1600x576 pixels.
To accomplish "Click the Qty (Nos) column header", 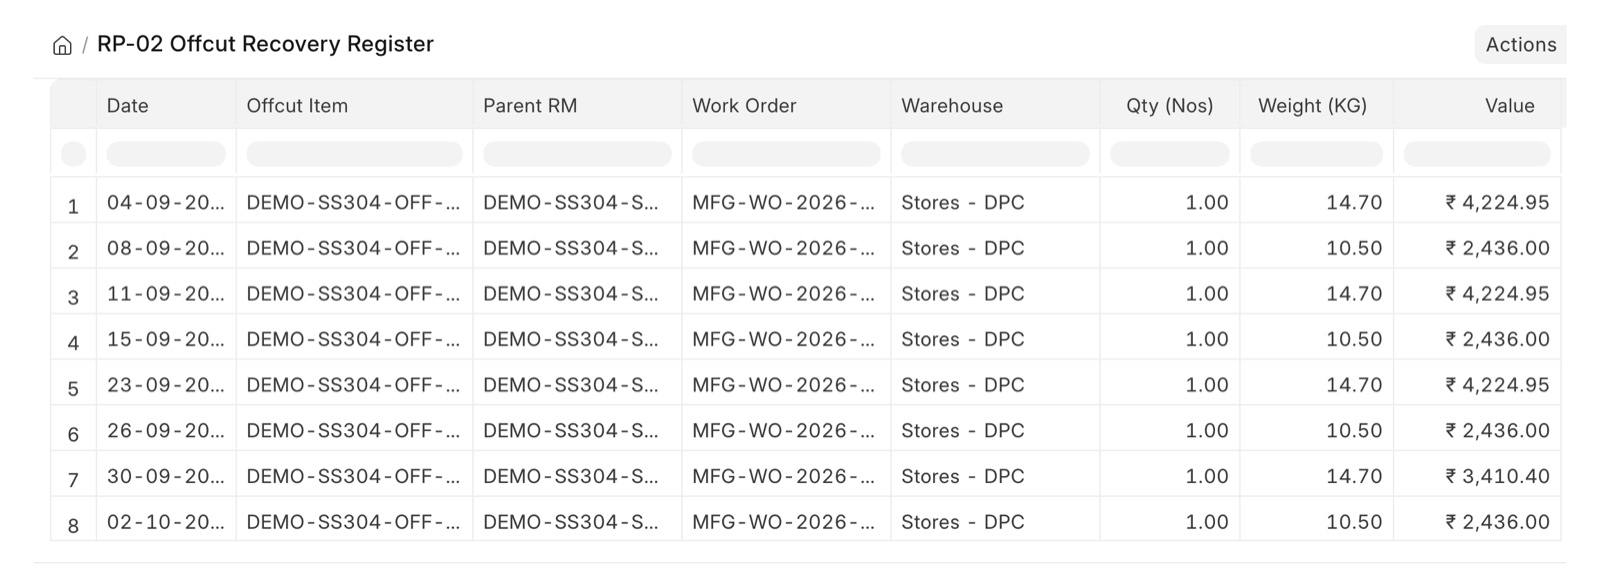I will [x=1170, y=105].
